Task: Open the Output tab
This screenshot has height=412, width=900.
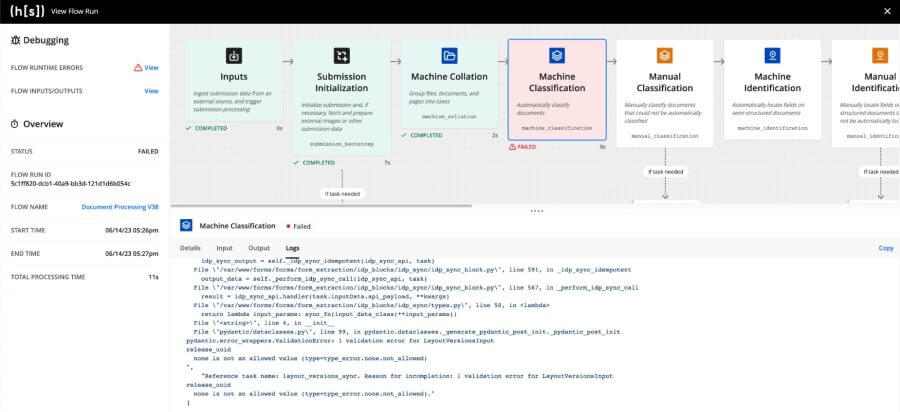Action: click(x=259, y=248)
